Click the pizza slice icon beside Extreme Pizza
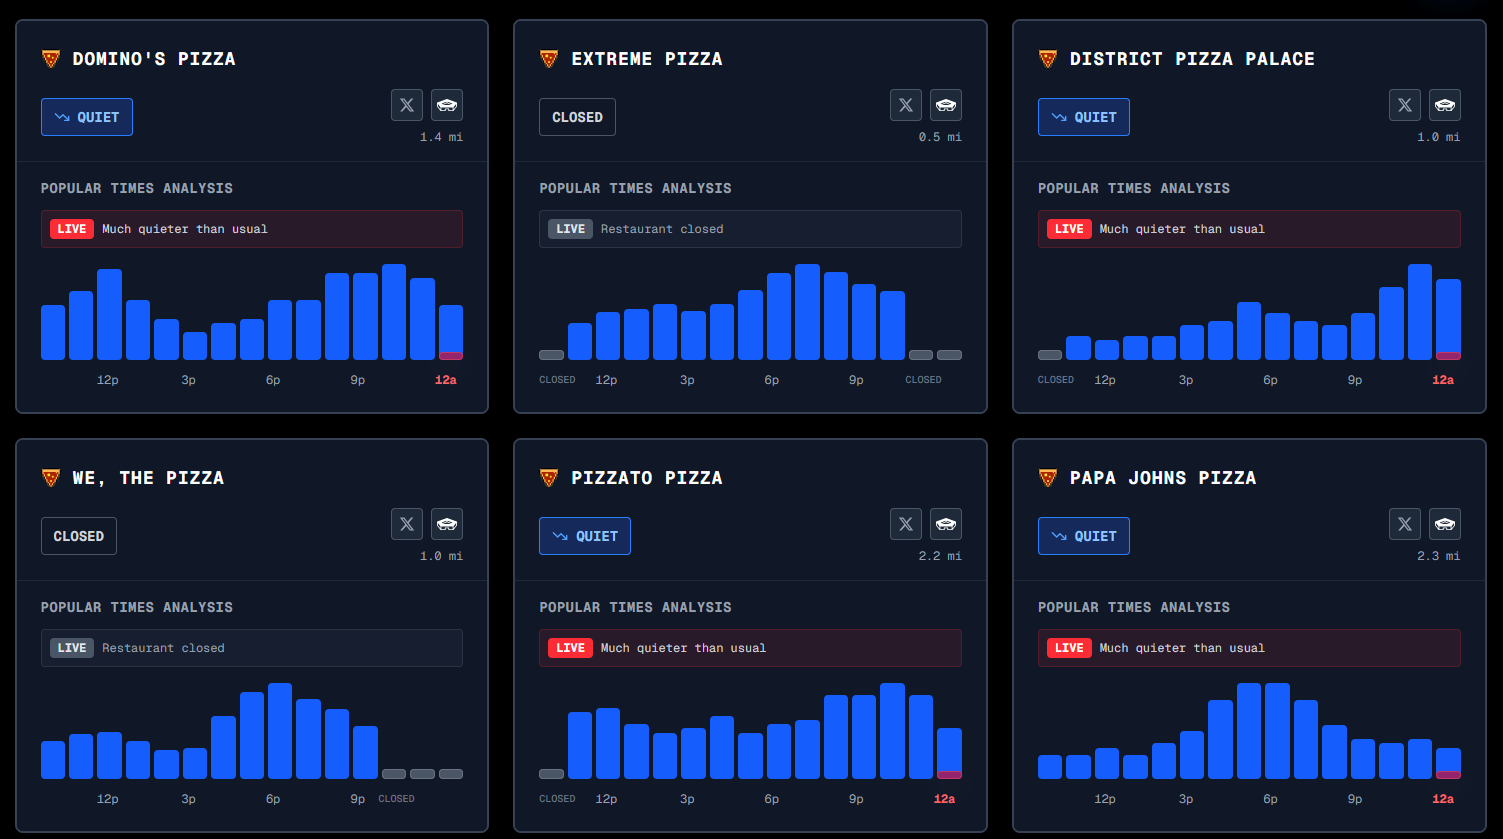The width and height of the screenshot is (1503, 839). tap(549, 59)
